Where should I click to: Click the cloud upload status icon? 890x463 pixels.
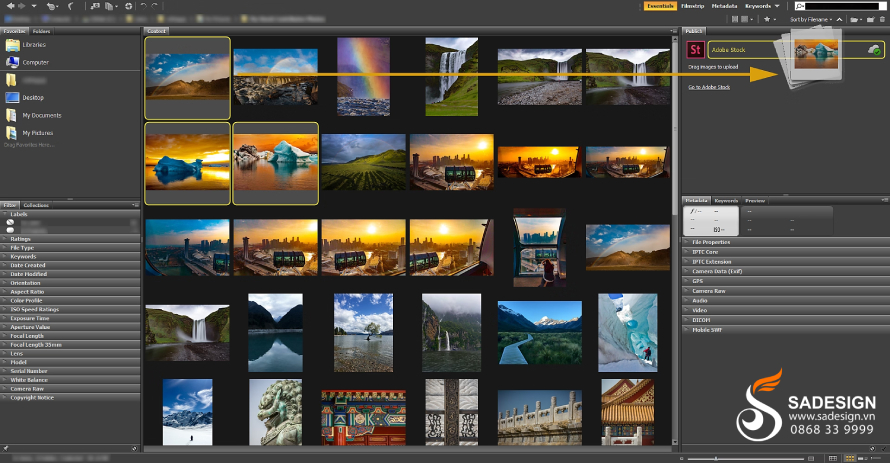(x=875, y=50)
